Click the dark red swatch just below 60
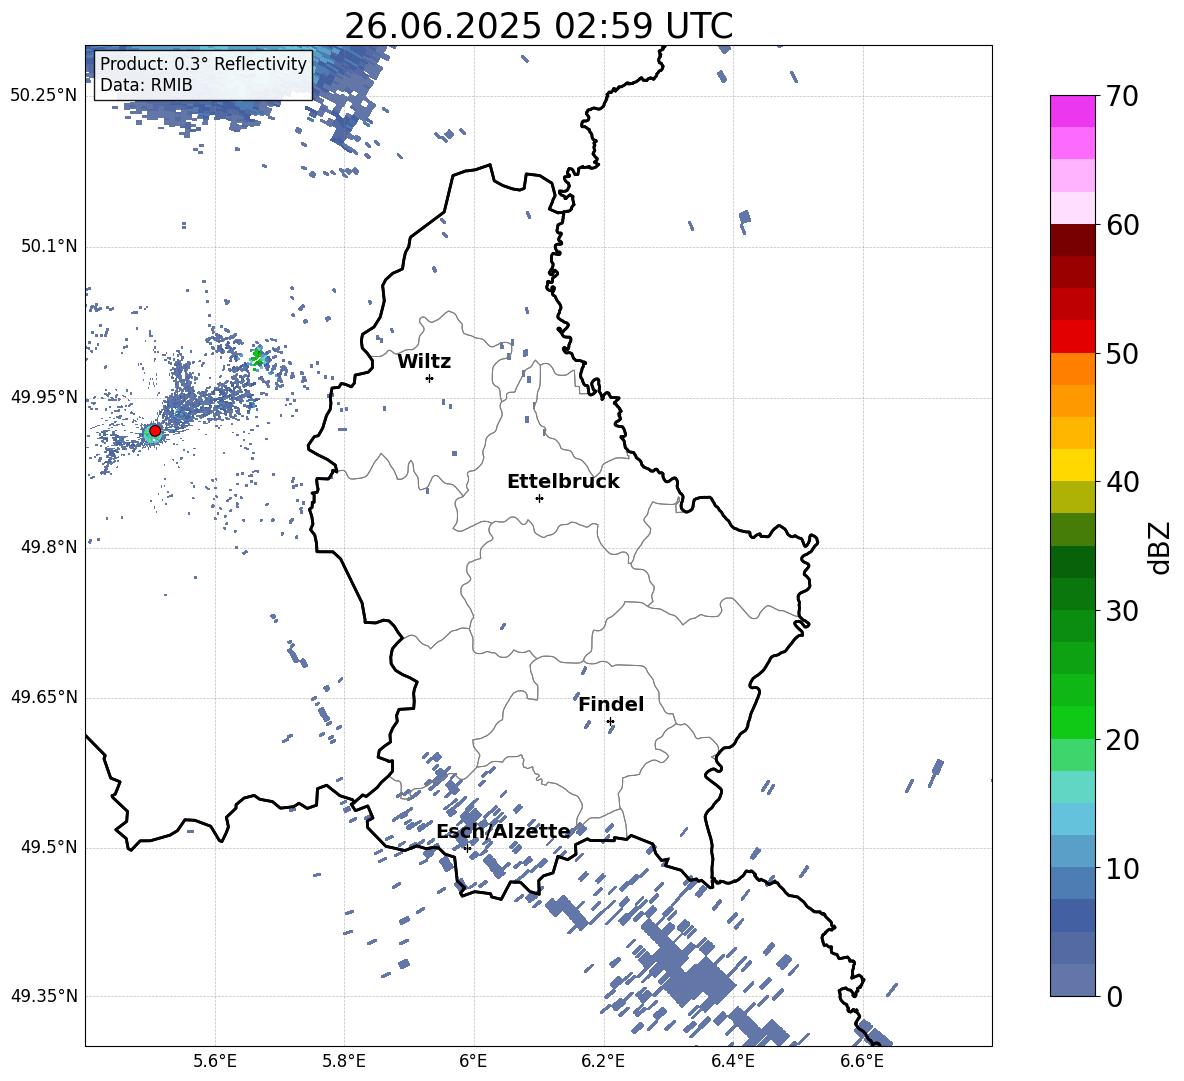Screen dimensions: 1184x1081 point(1073,240)
